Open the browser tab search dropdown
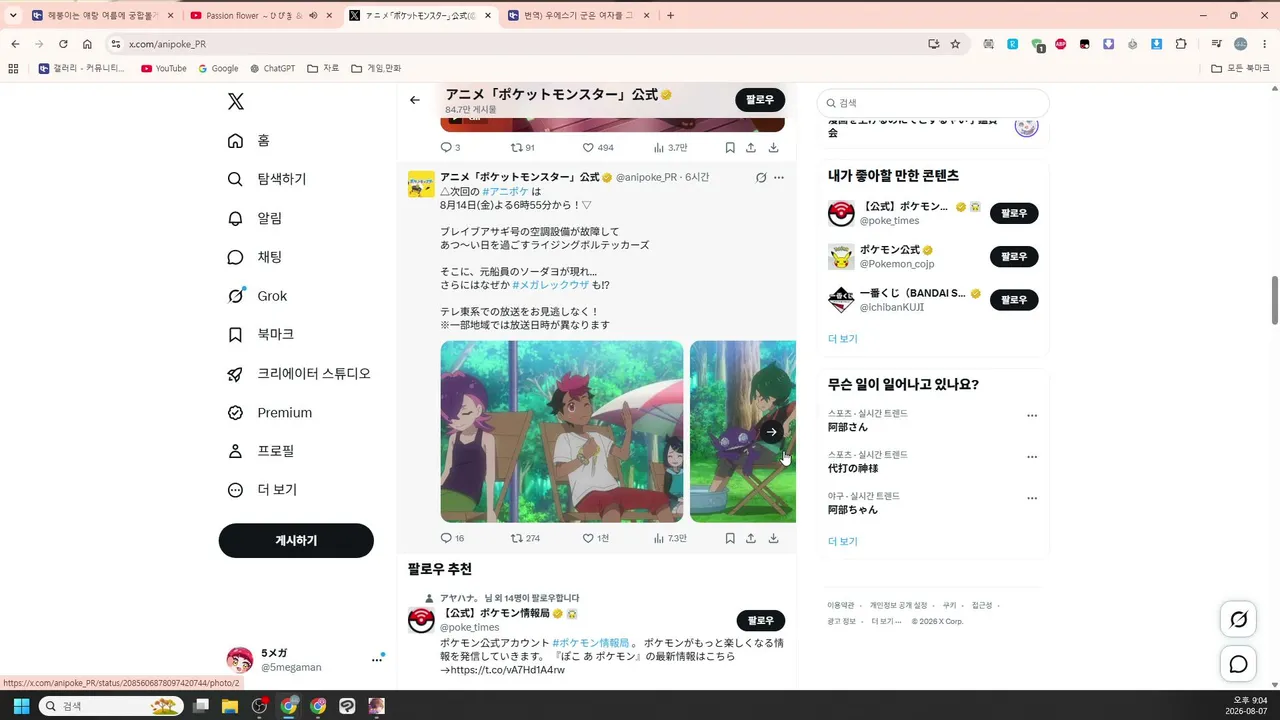This screenshot has height=720, width=1280. [x=13, y=16]
